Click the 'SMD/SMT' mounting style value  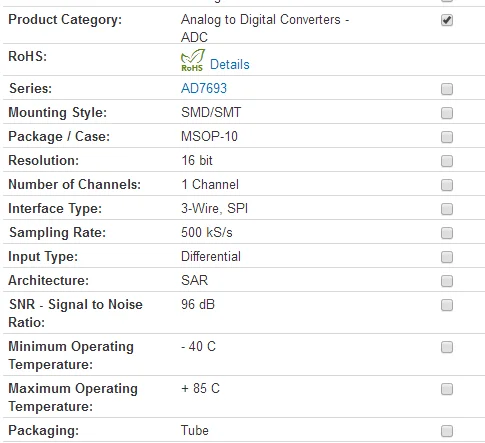(211, 112)
